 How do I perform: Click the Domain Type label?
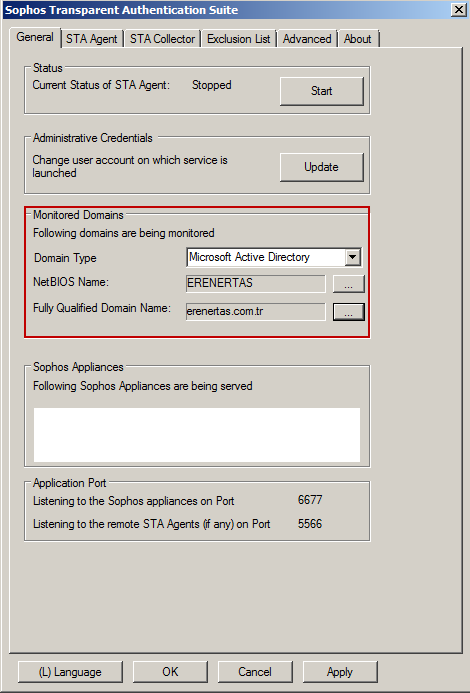tap(65, 258)
